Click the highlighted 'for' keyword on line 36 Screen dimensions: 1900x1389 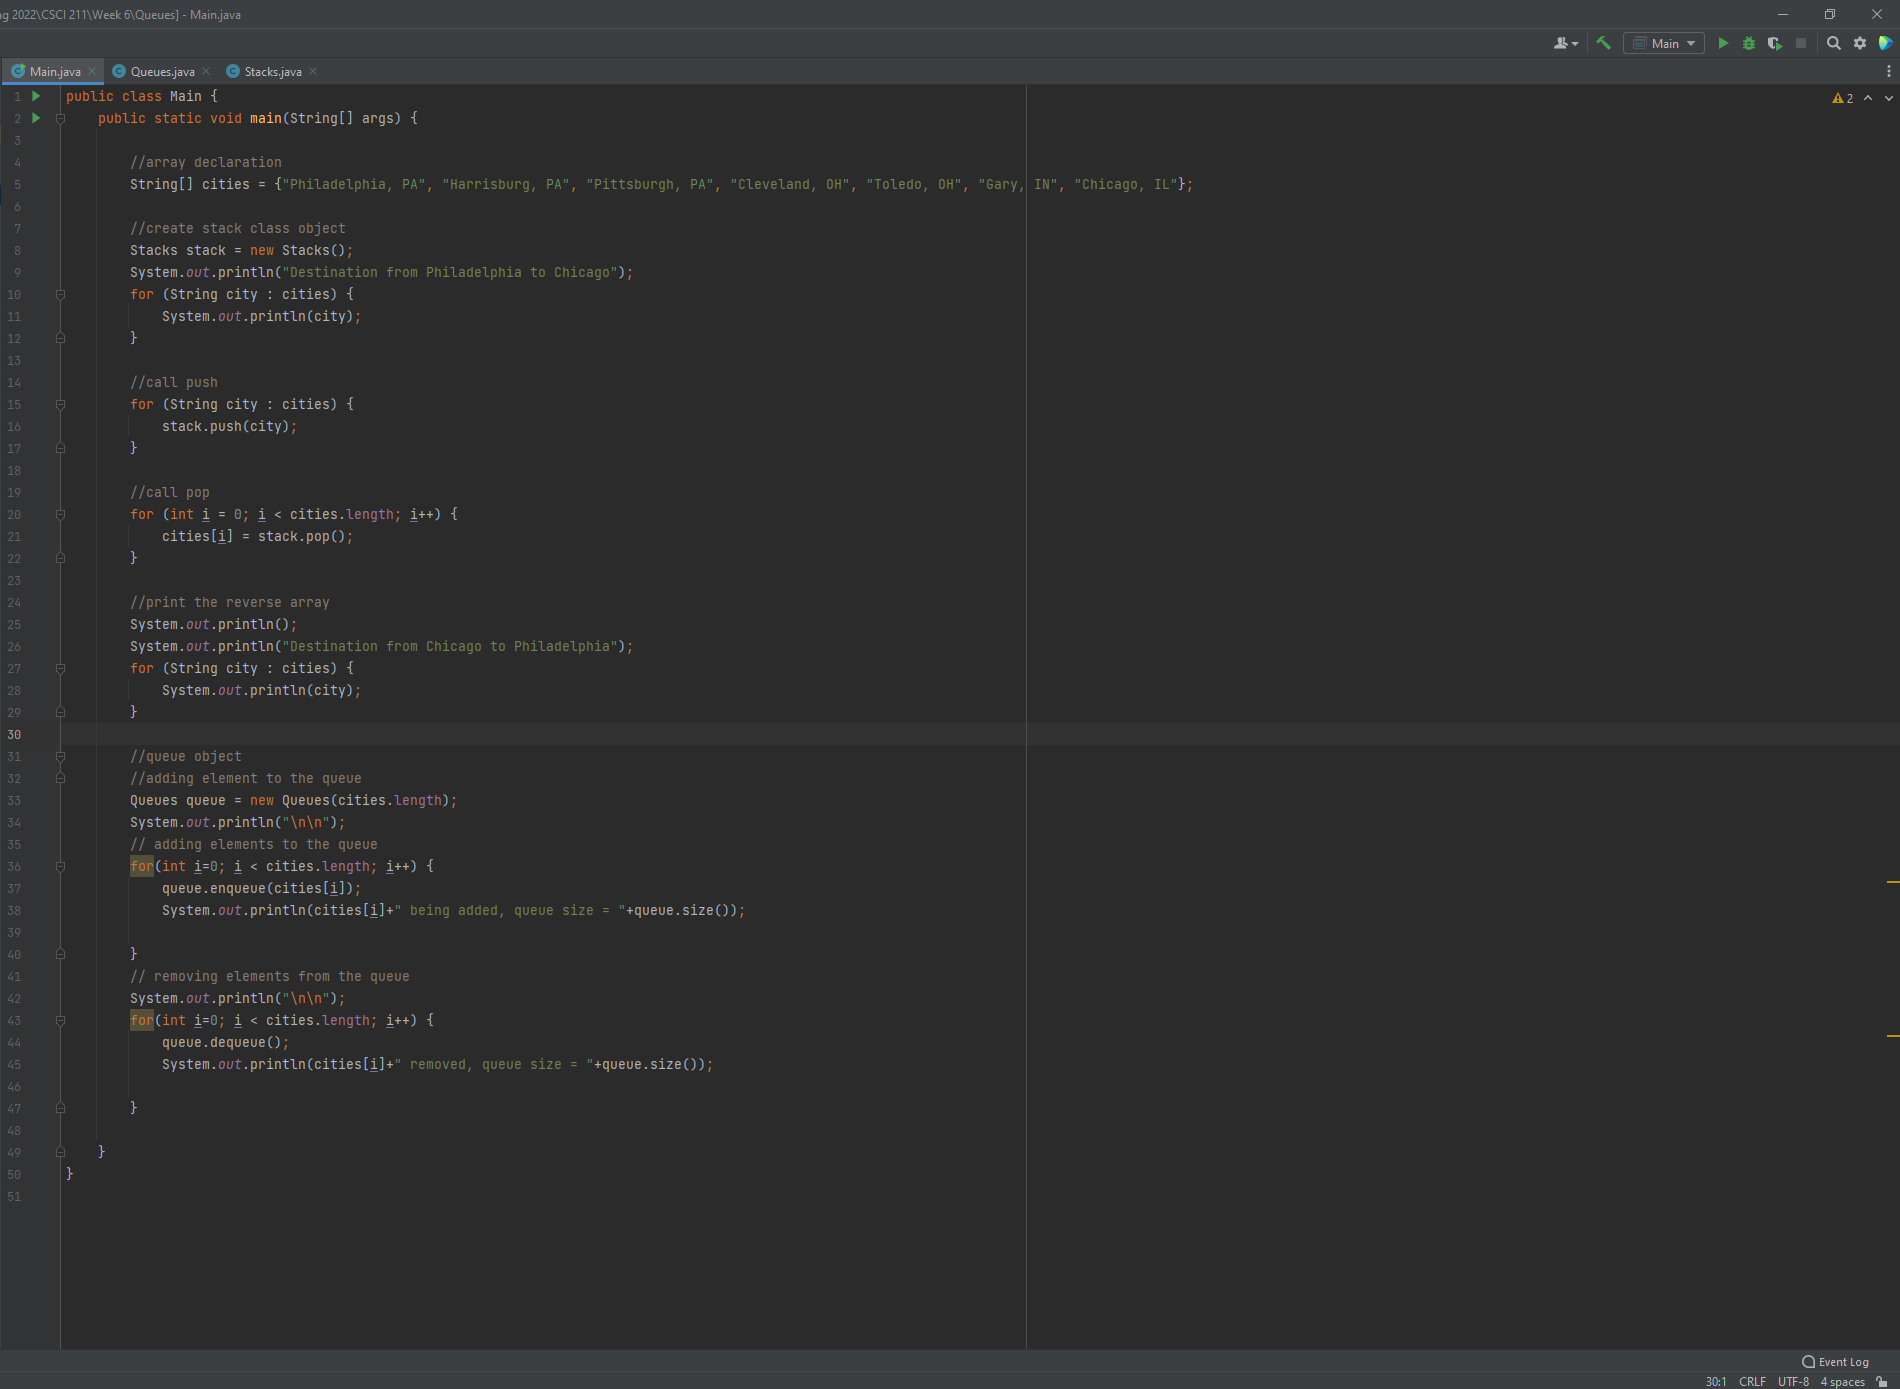point(142,866)
